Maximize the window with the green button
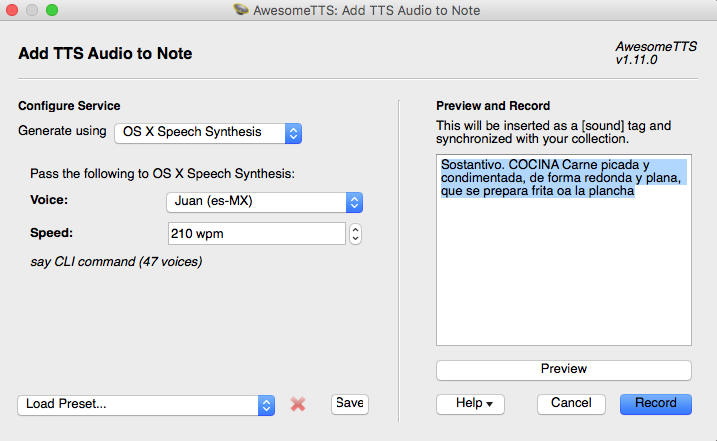 click(51, 10)
